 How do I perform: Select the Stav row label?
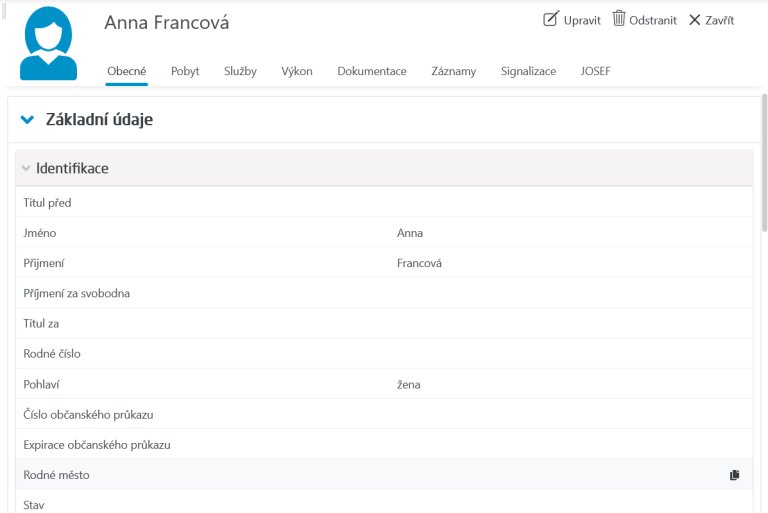[33, 505]
